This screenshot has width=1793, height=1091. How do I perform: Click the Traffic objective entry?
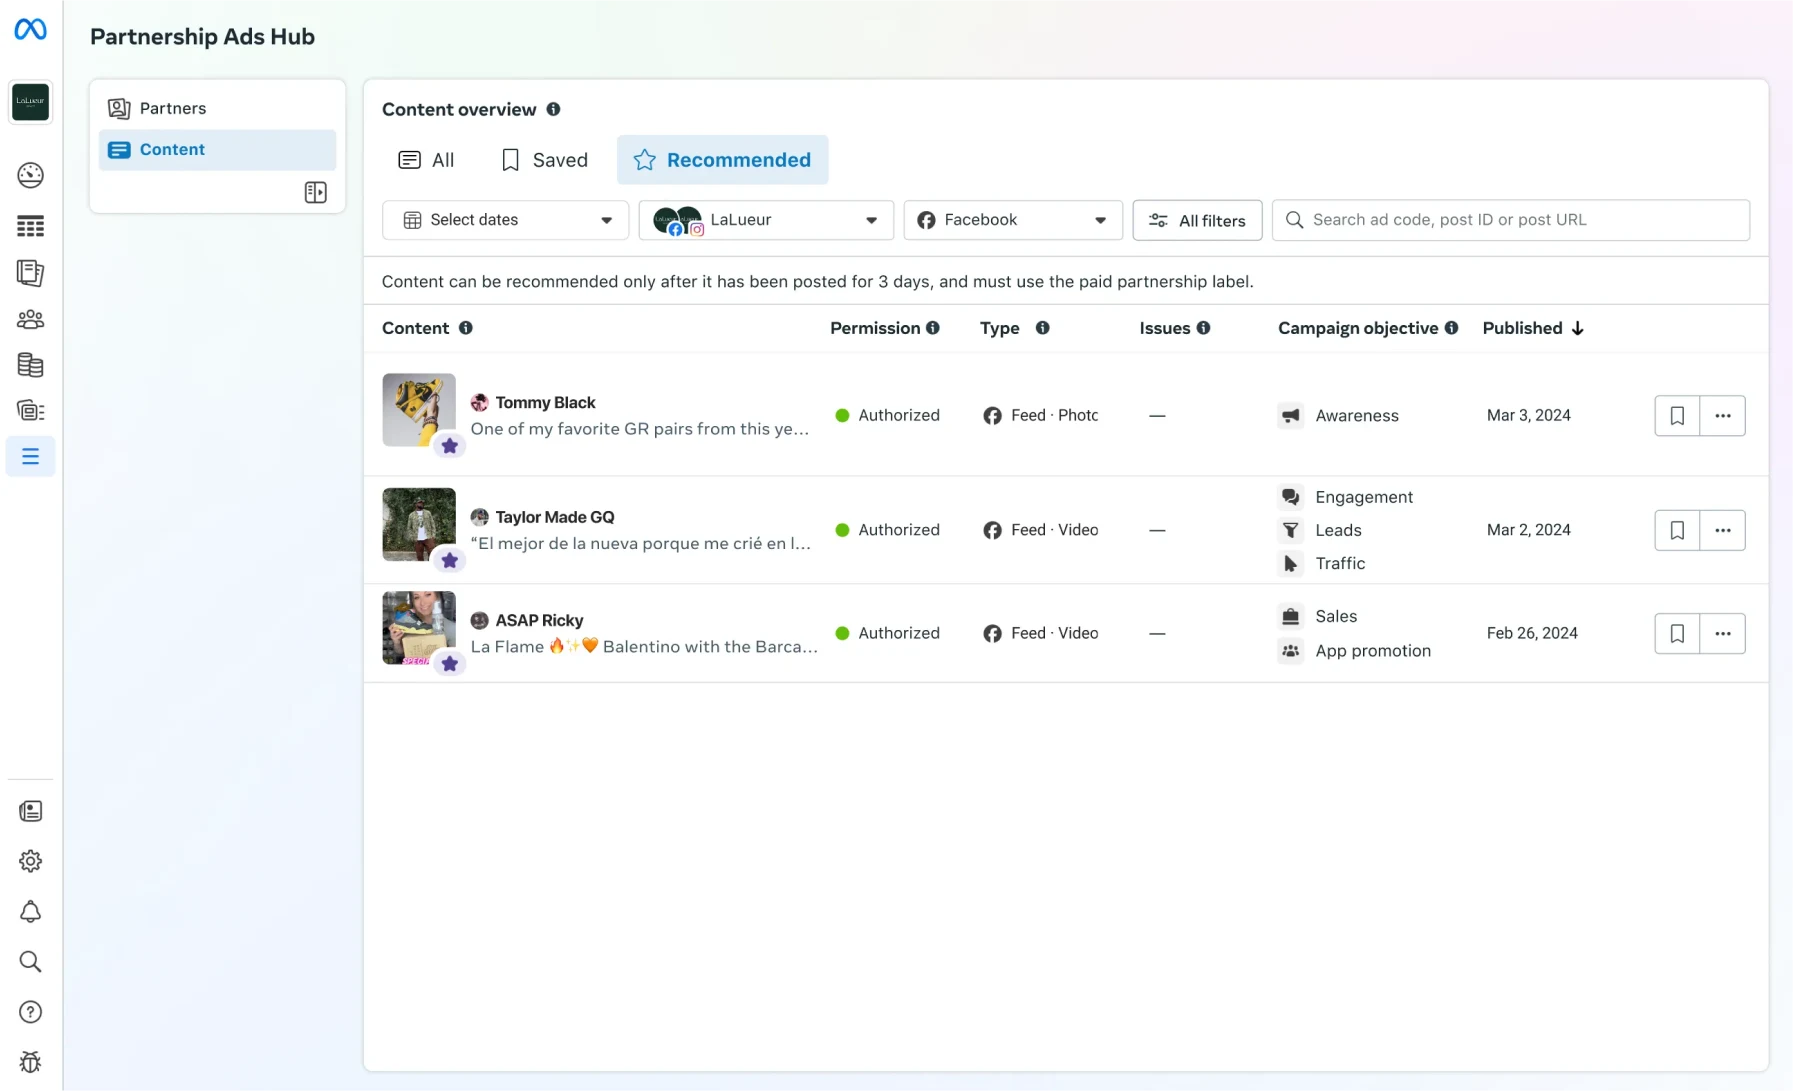point(1321,563)
